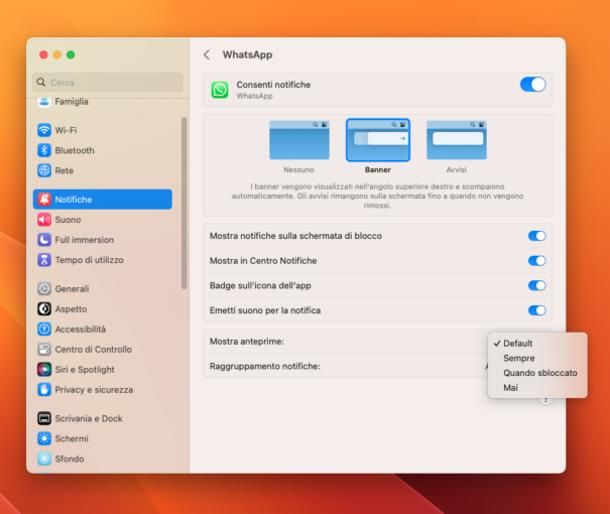
Task: Minimize the settings window
Action: [57, 55]
